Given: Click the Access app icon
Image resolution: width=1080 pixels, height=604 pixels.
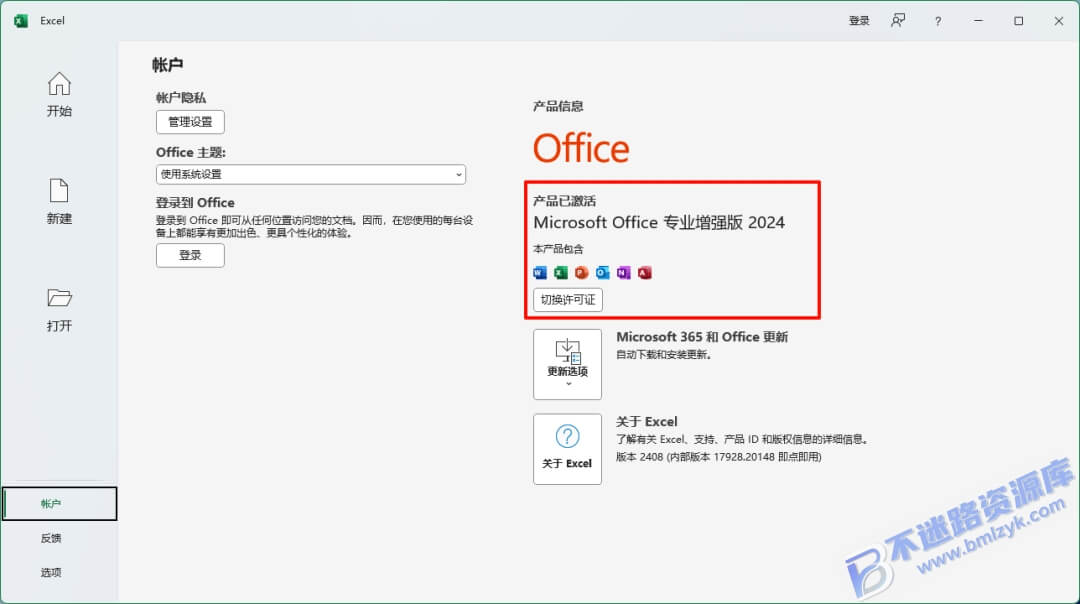Looking at the screenshot, I should pyautogui.click(x=645, y=273).
